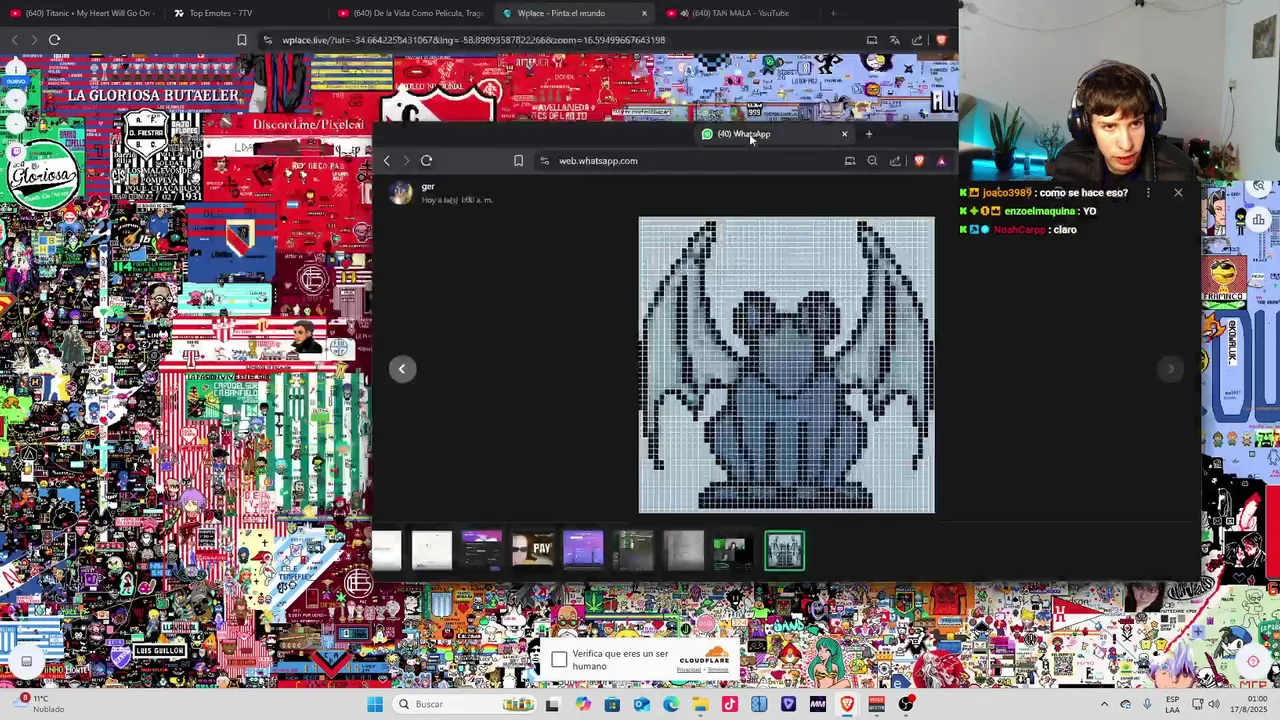This screenshot has width=1280, height=720.
Task: Open the gargoyle pixel art image
Action: pyautogui.click(x=787, y=365)
